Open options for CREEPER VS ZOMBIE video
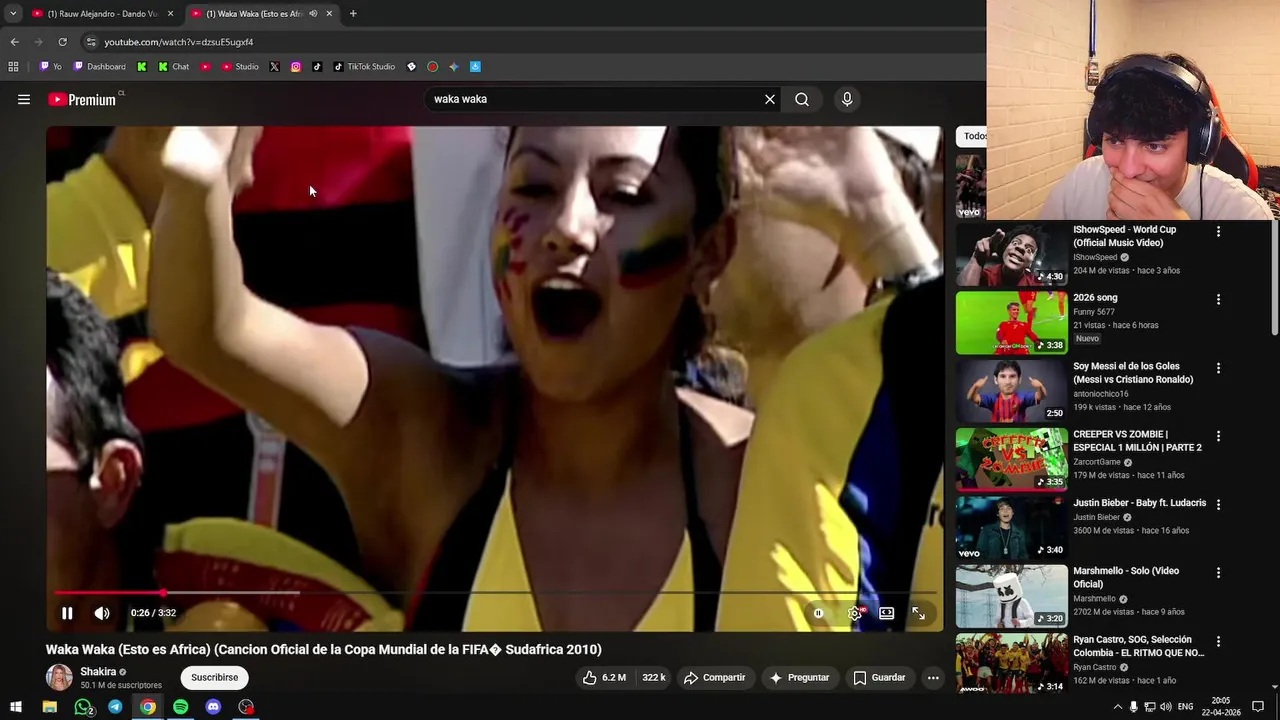This screenshot has width=1280, height=720. (1218, 436)
